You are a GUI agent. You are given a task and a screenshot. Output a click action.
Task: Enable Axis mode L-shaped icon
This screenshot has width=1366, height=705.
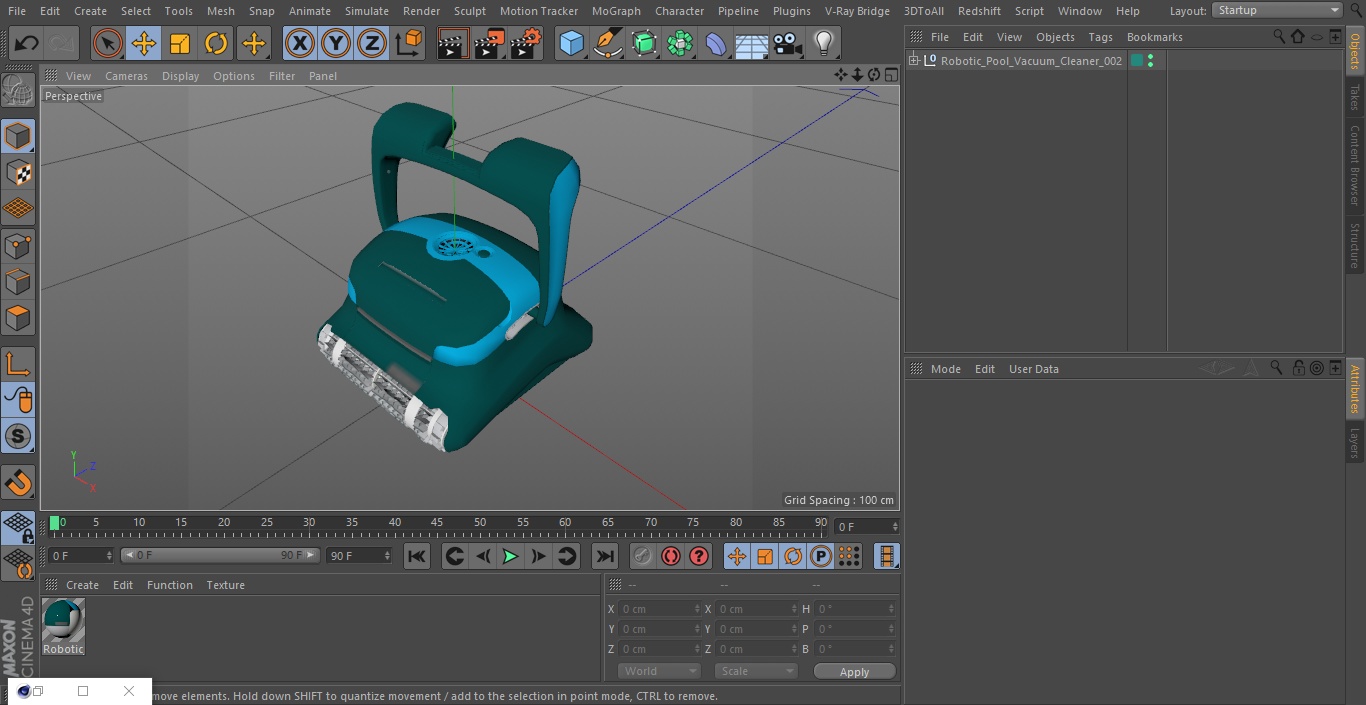(18, 364)
